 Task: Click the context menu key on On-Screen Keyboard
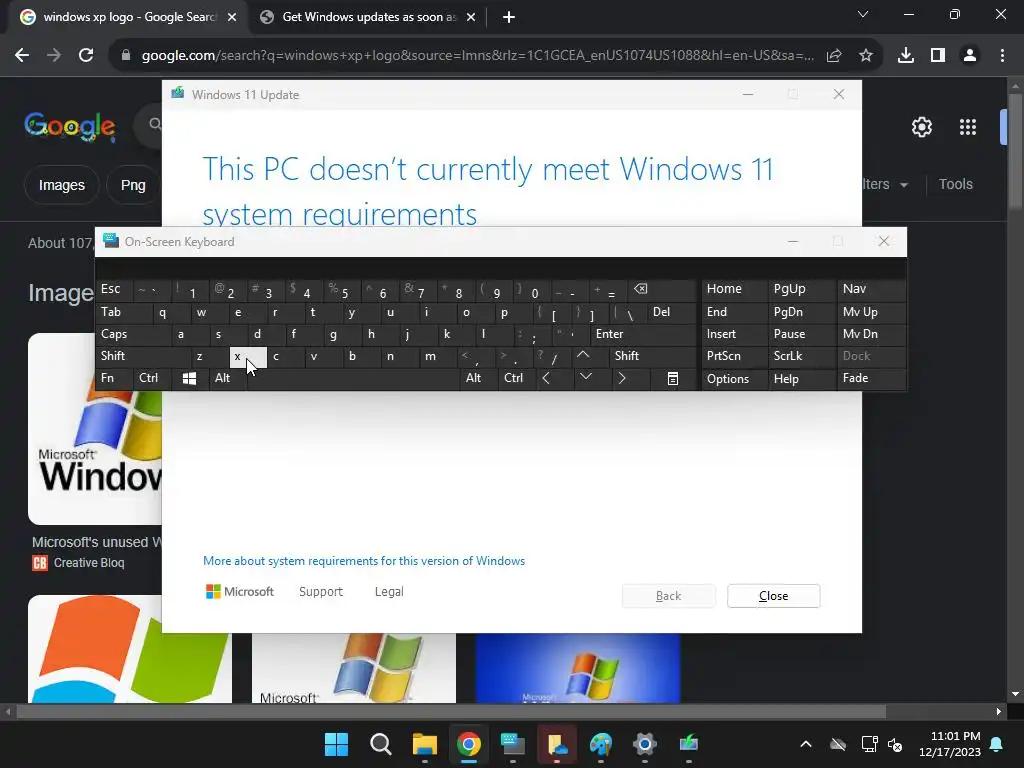coord(673,378)
